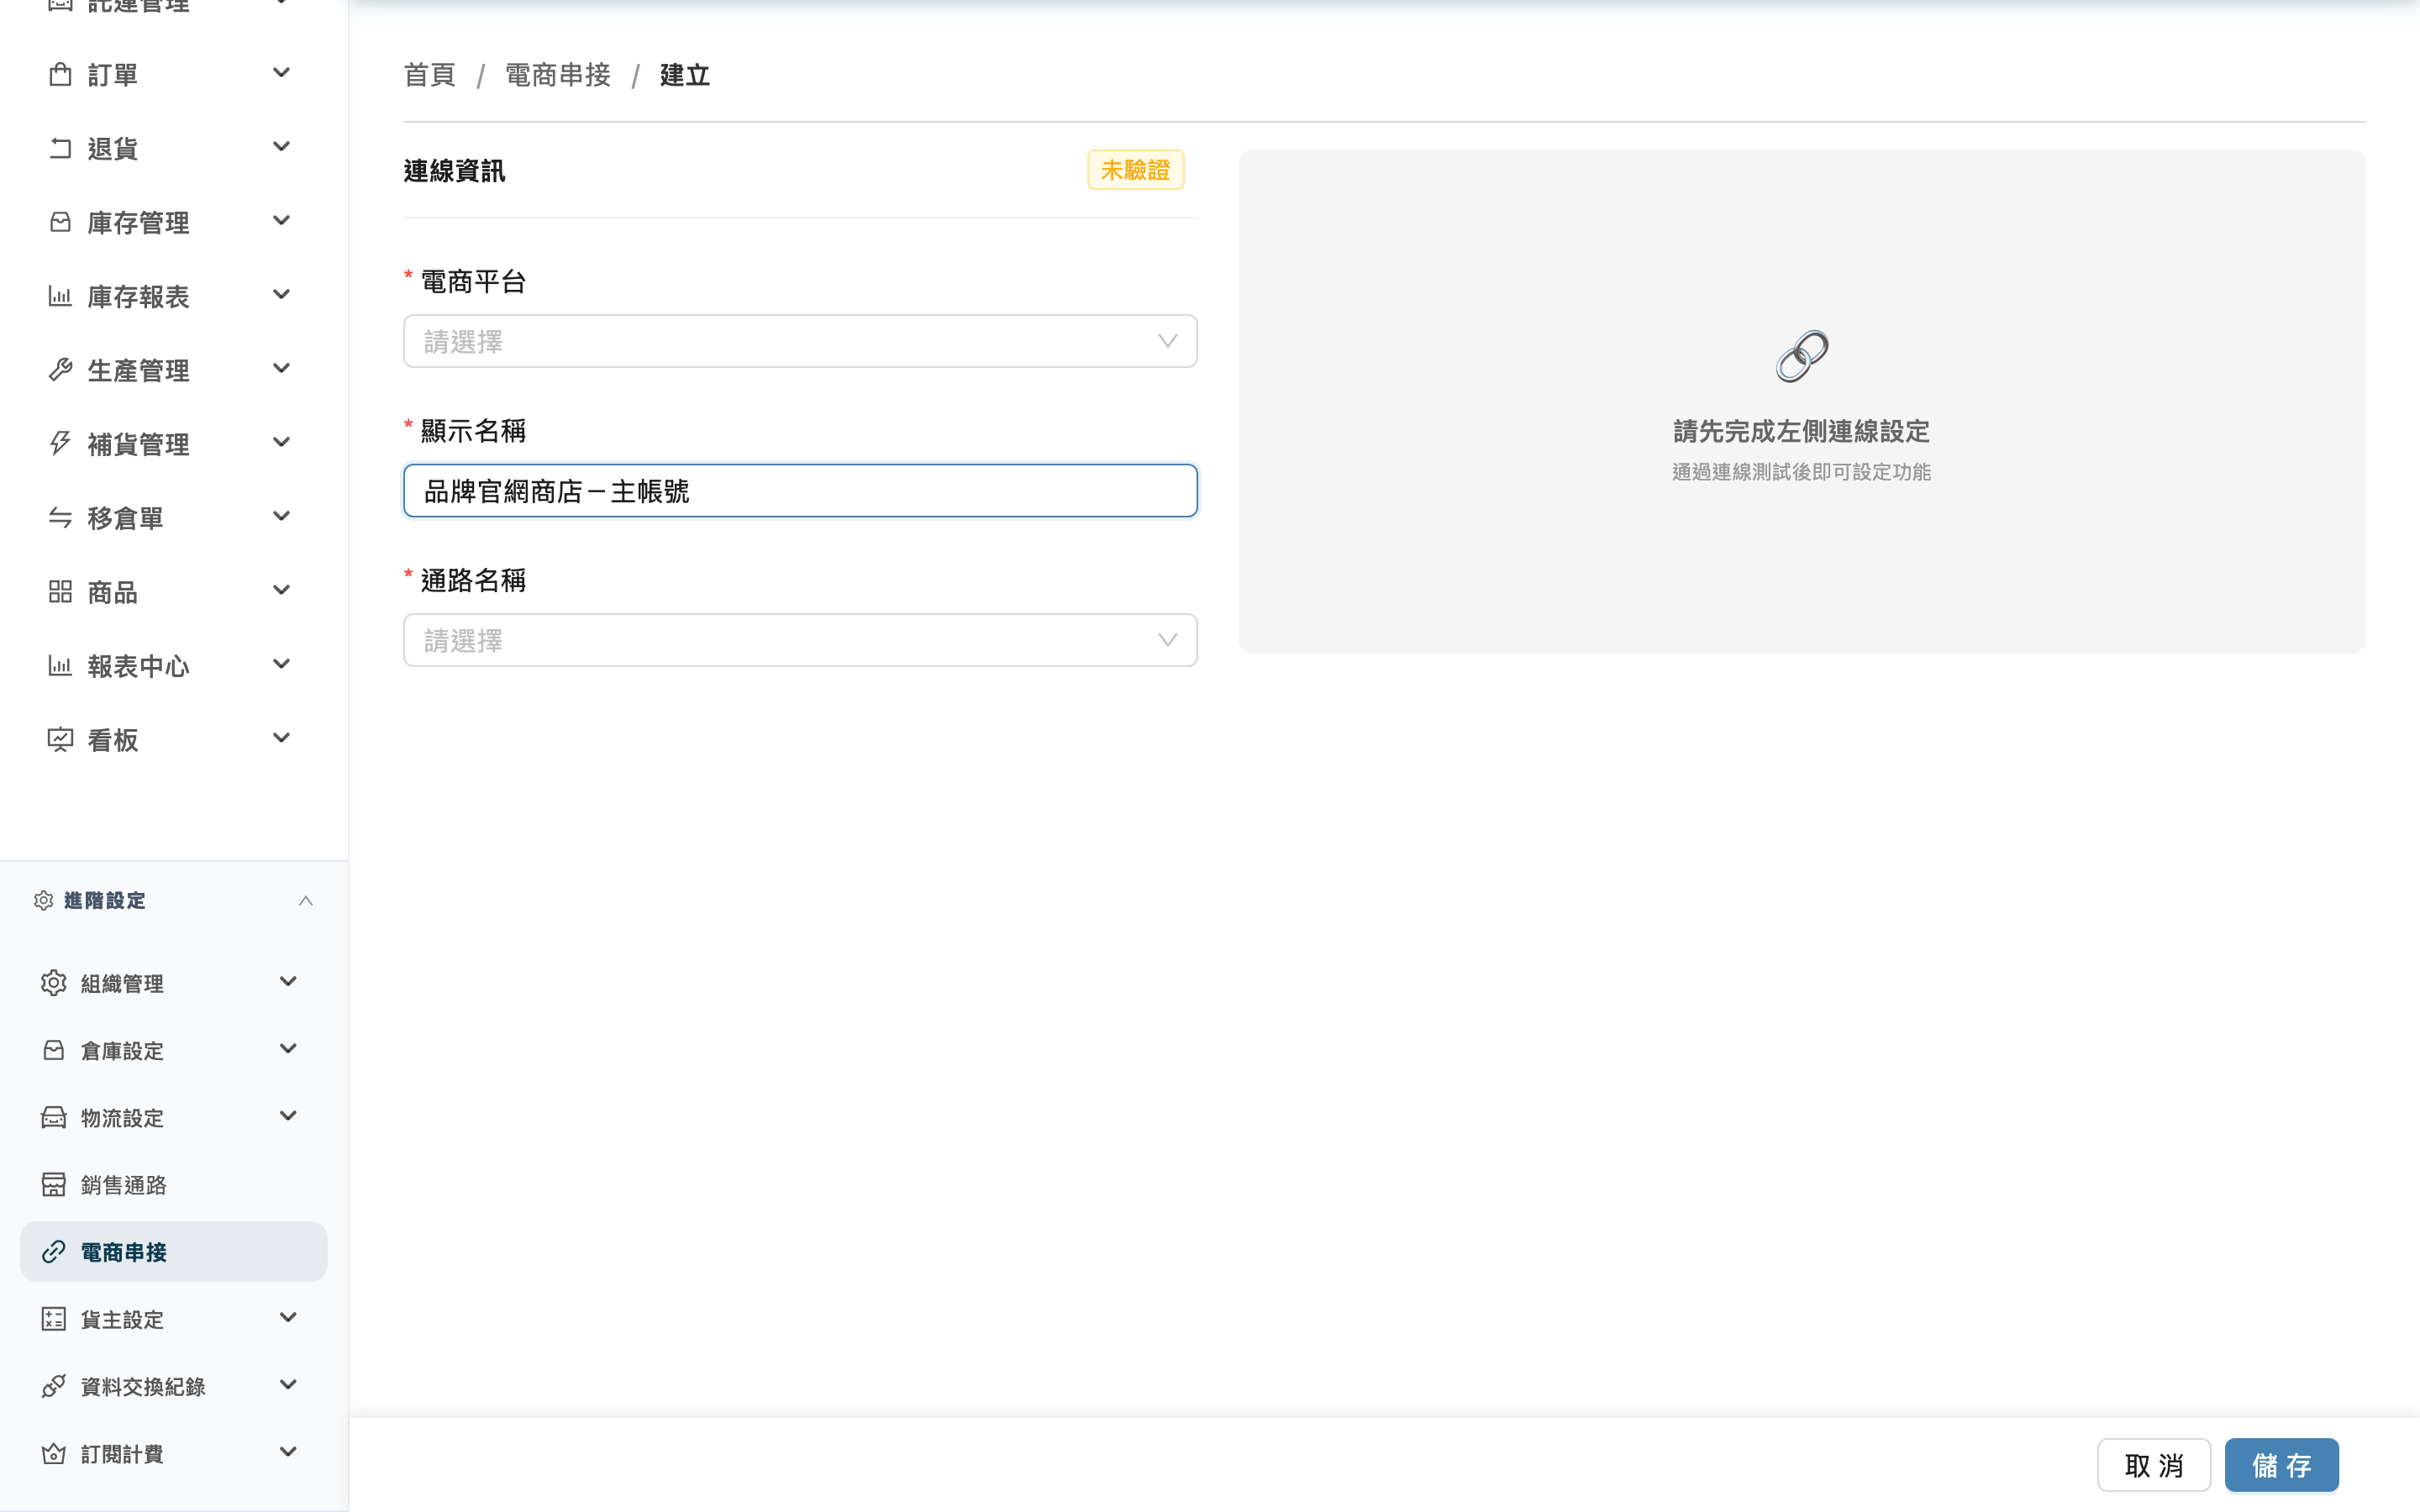Click the 連線資訊 section heading
This screenshot has width=2420, height=1512.
click(x=454, y=171)
